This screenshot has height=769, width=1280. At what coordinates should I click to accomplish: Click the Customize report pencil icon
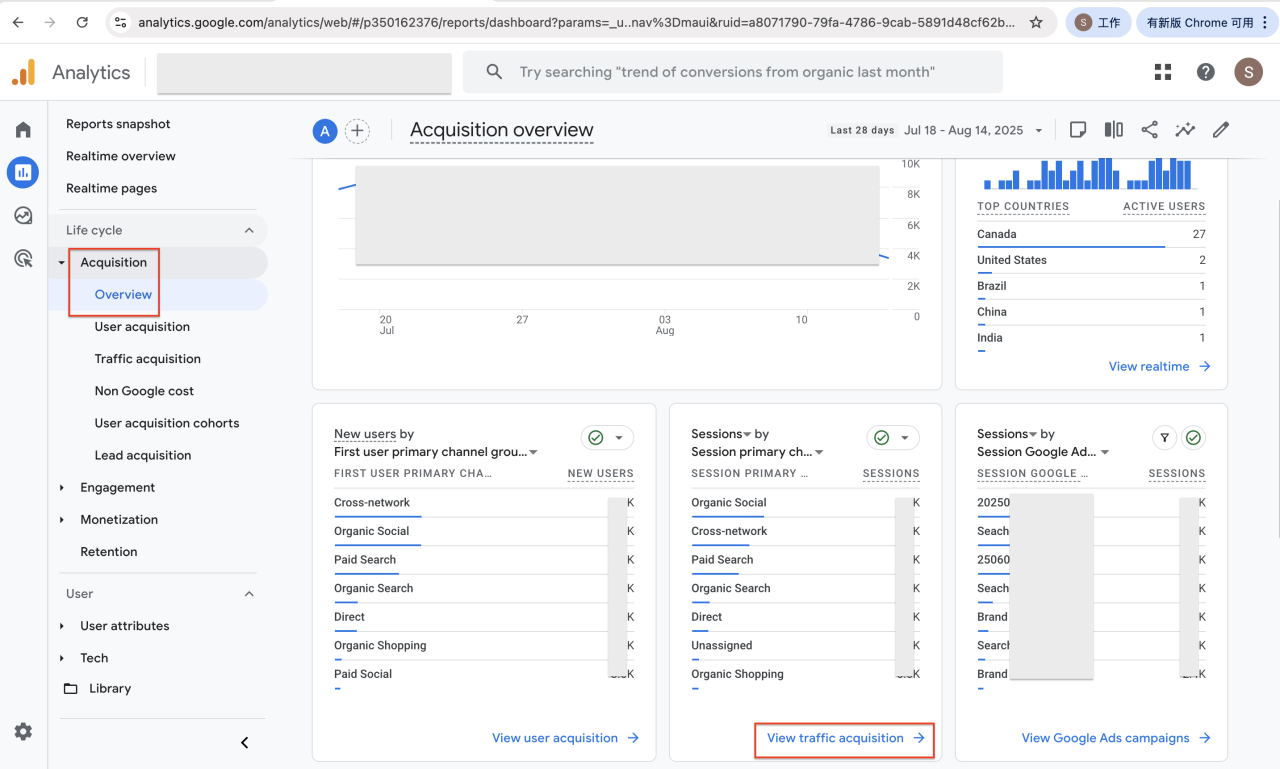pyautogui.click(x=1221, y=130)
